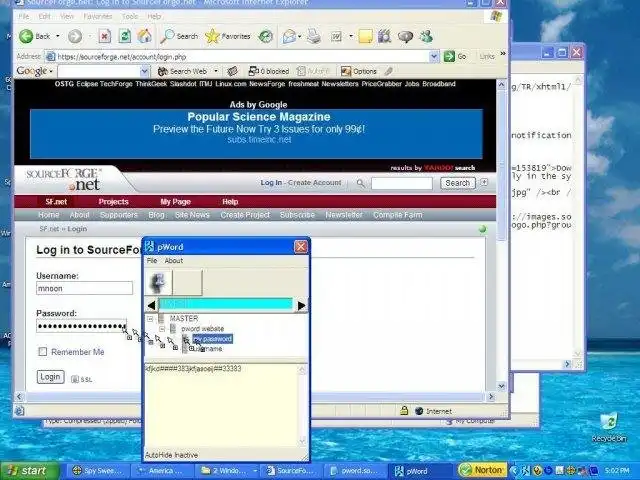Click the magnifier icon next to SourceForge search
Image resolution: width=640 pixels, height=480 pixels.
[360, 183]
